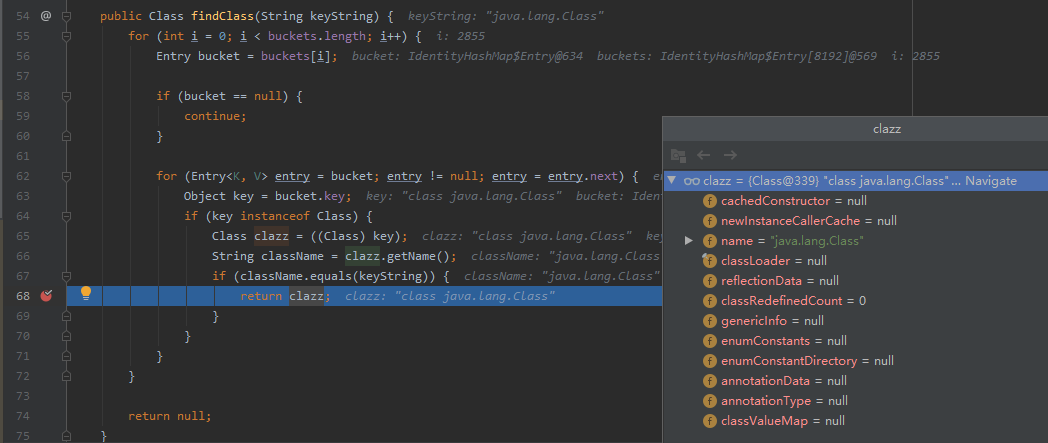Click fold end marker at line 71
The height and width of the screenshot is (443, 1048).
click(x=66, y=356)
